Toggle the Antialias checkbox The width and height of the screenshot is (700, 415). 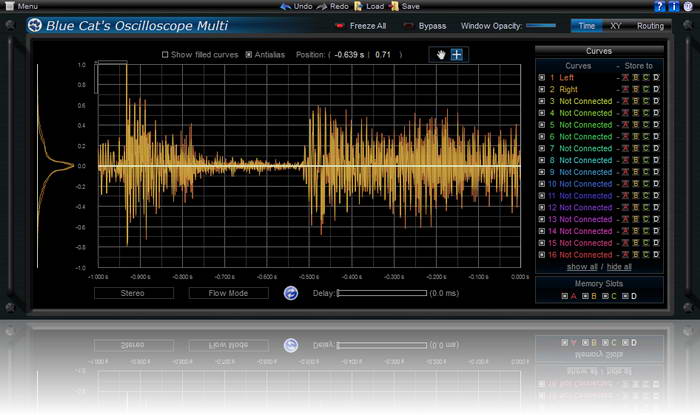point(249,55)
